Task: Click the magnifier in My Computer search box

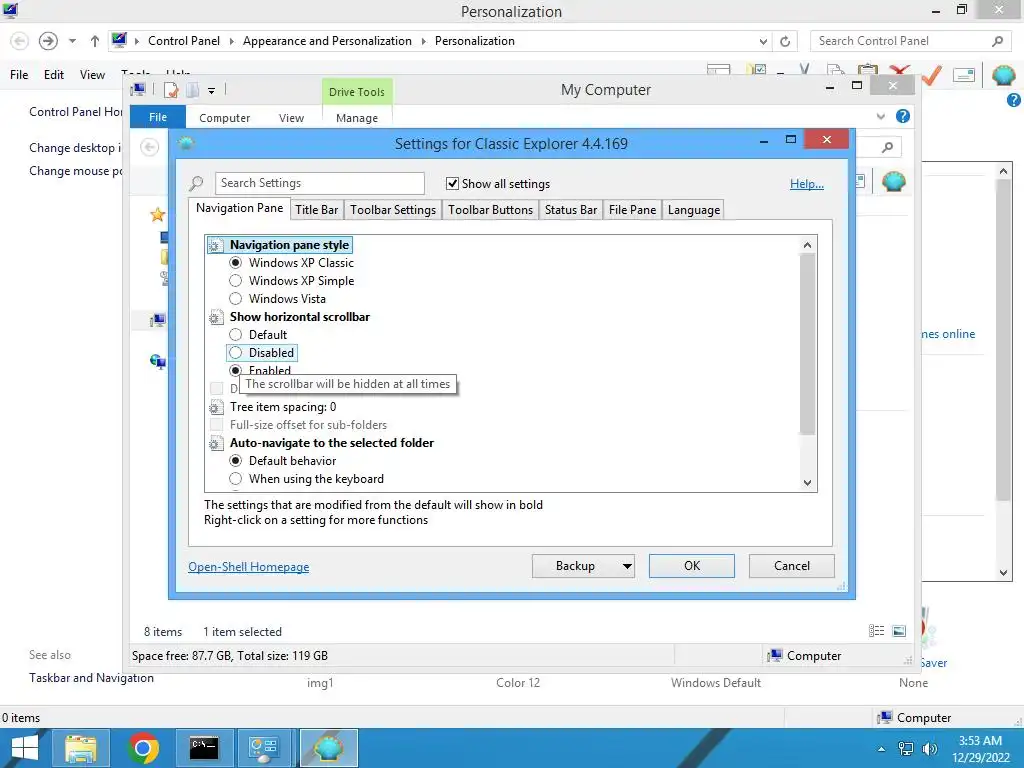Action: (887, 147)
